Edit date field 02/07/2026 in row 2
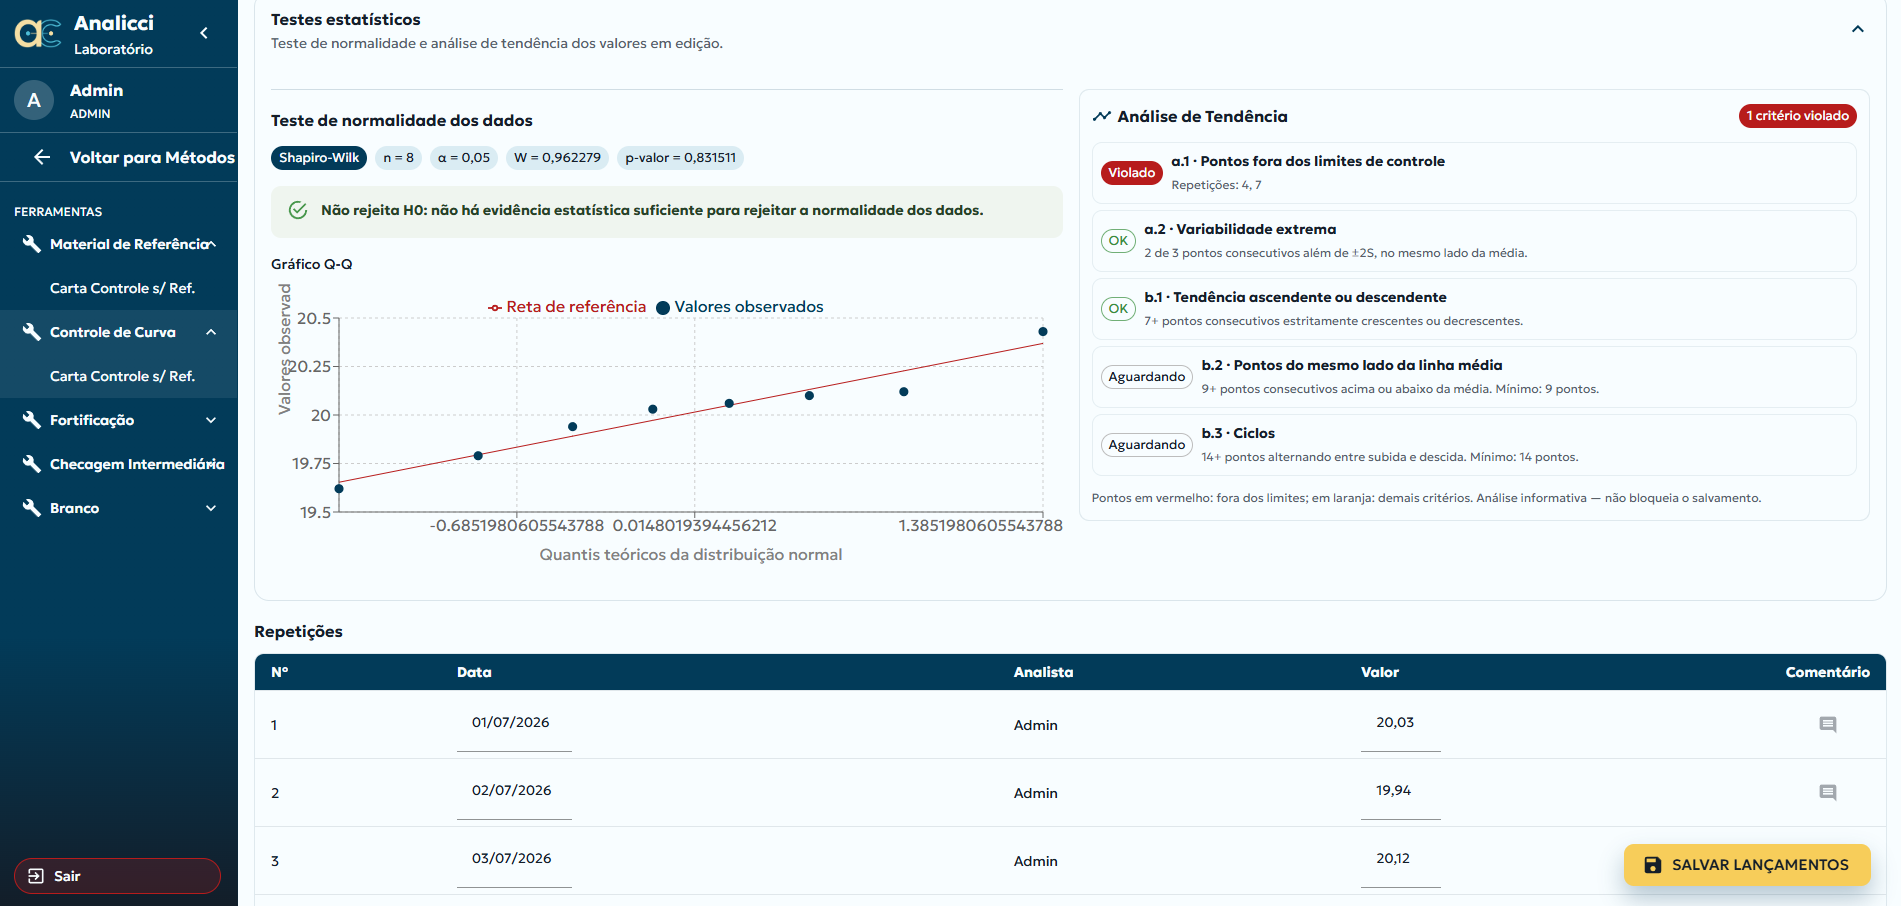The image size is (1901, 906). (x=514, y=791)
